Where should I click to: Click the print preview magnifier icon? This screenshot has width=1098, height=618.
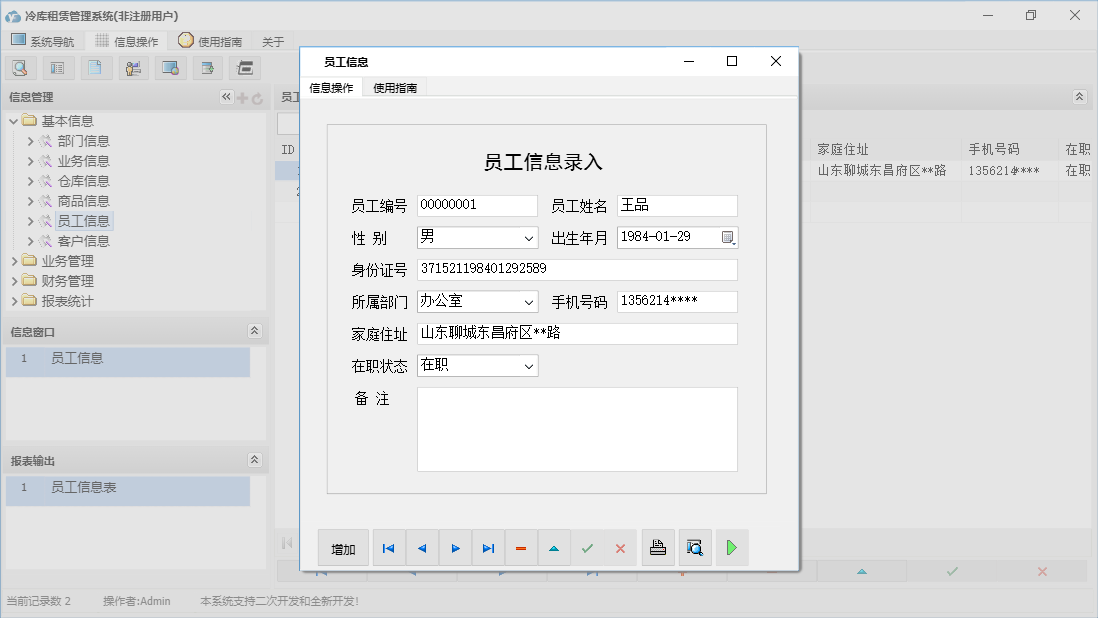tap(695, 547)
